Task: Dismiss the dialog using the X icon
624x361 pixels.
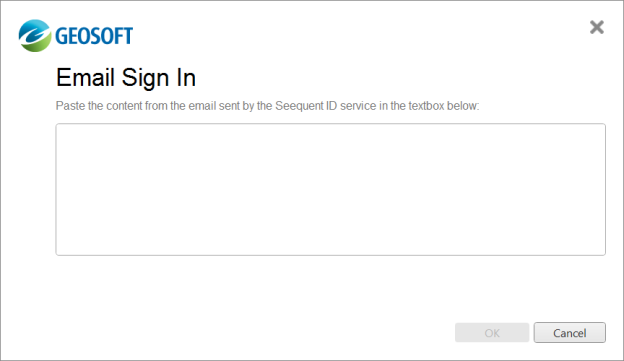Action: (597, 27)
